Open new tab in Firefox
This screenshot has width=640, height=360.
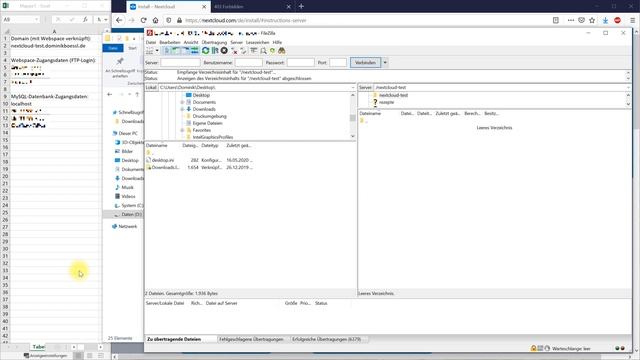pos(301,7)
